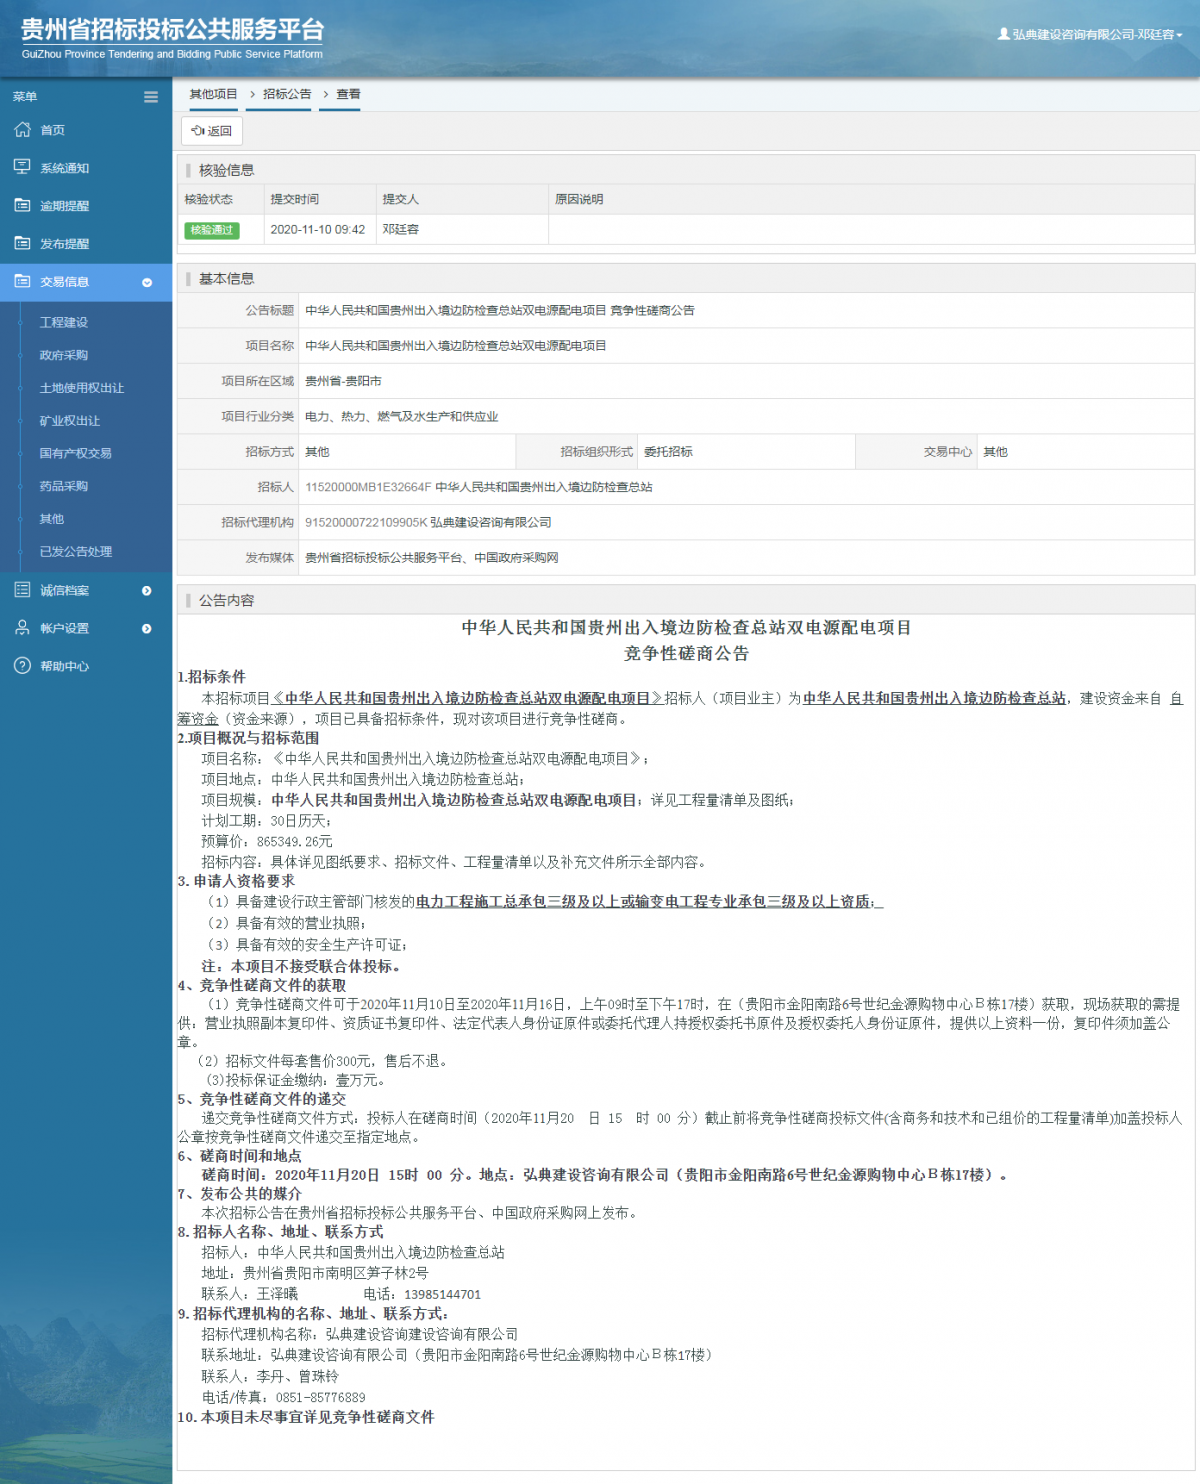Go to 其他项目 breadcrumb link
This screenshot has height=1484, width=1200.
click(213, 94)
